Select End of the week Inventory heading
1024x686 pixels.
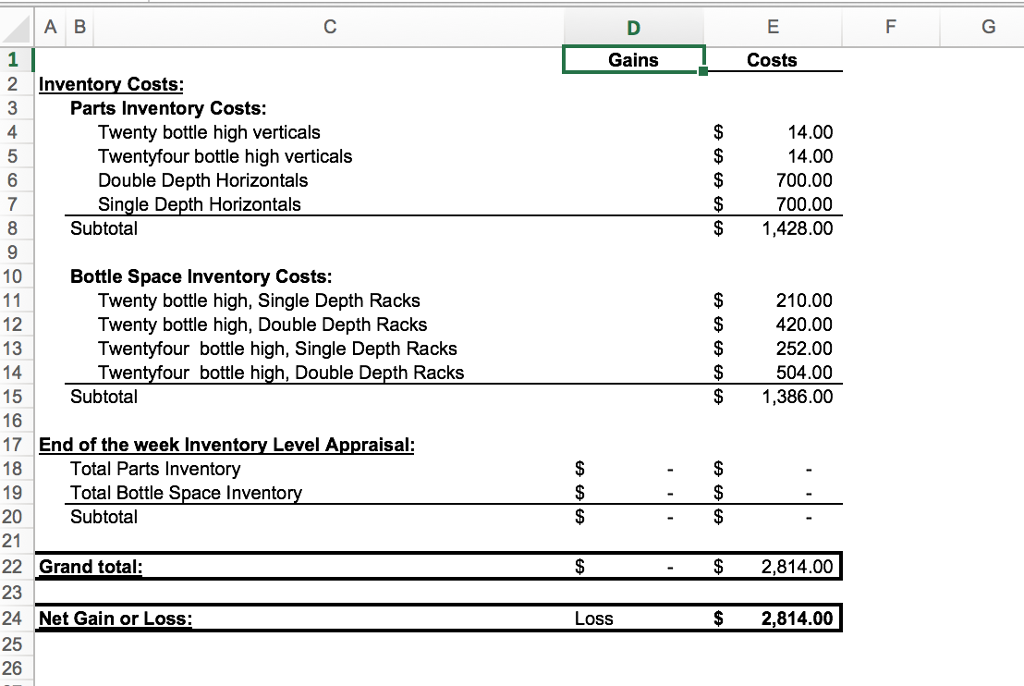coord(226,445)
